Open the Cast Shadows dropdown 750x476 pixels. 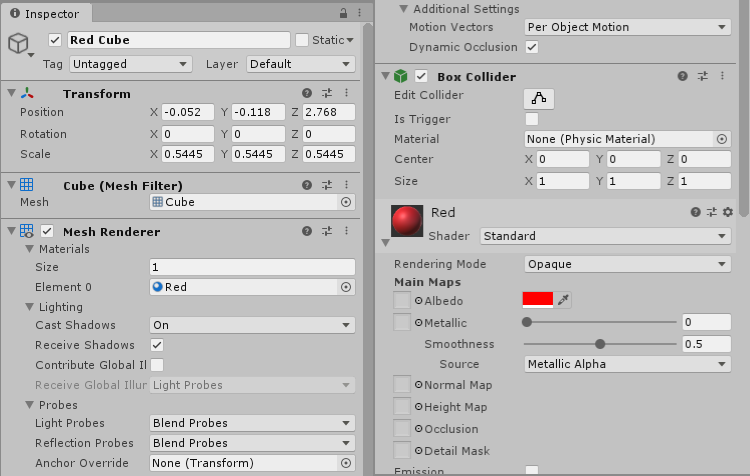pyautogui.click(x=252, y=325)
